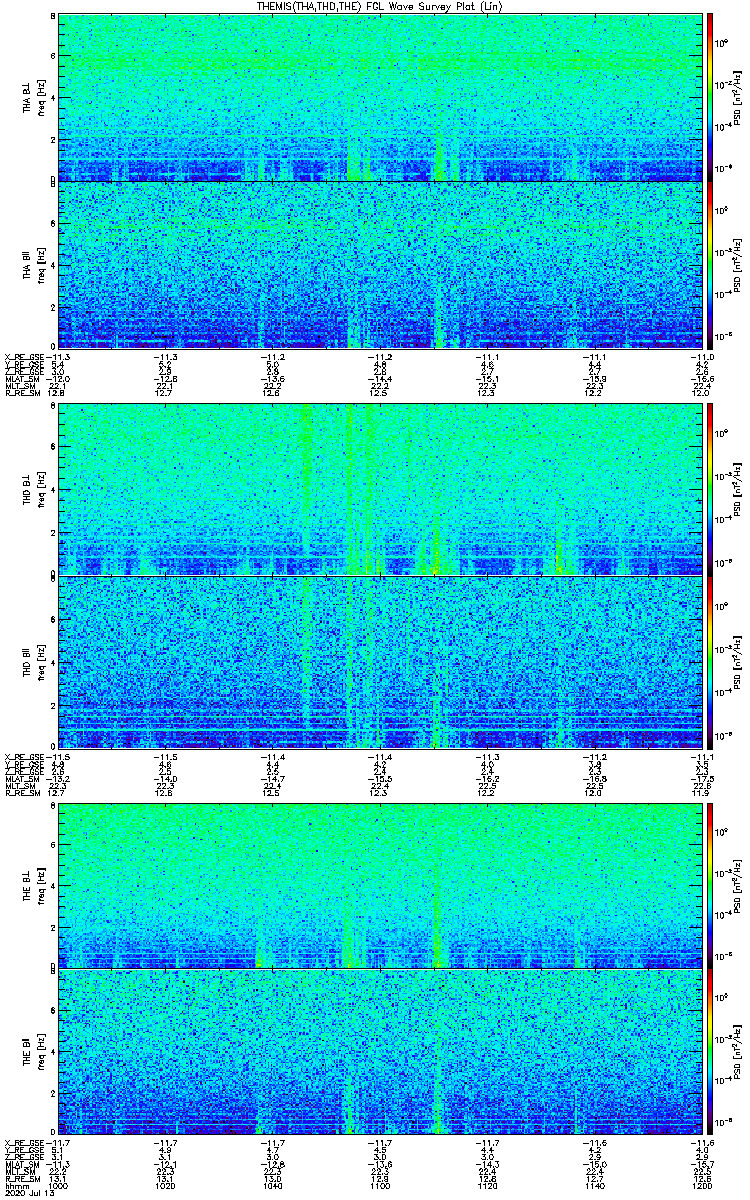750x1200 pixels.
Task: Click the PSD color bar of THA B-parallel panel
Action: 711,264
